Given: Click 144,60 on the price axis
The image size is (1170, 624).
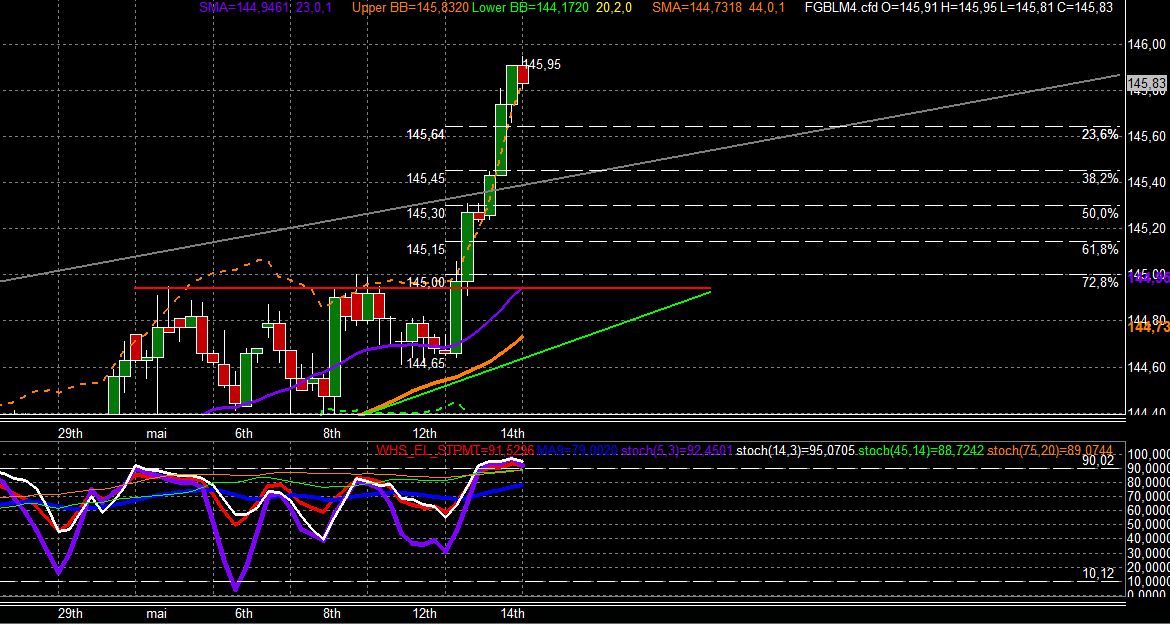Looking at the screenshot, I should [x=1148, y=366].
